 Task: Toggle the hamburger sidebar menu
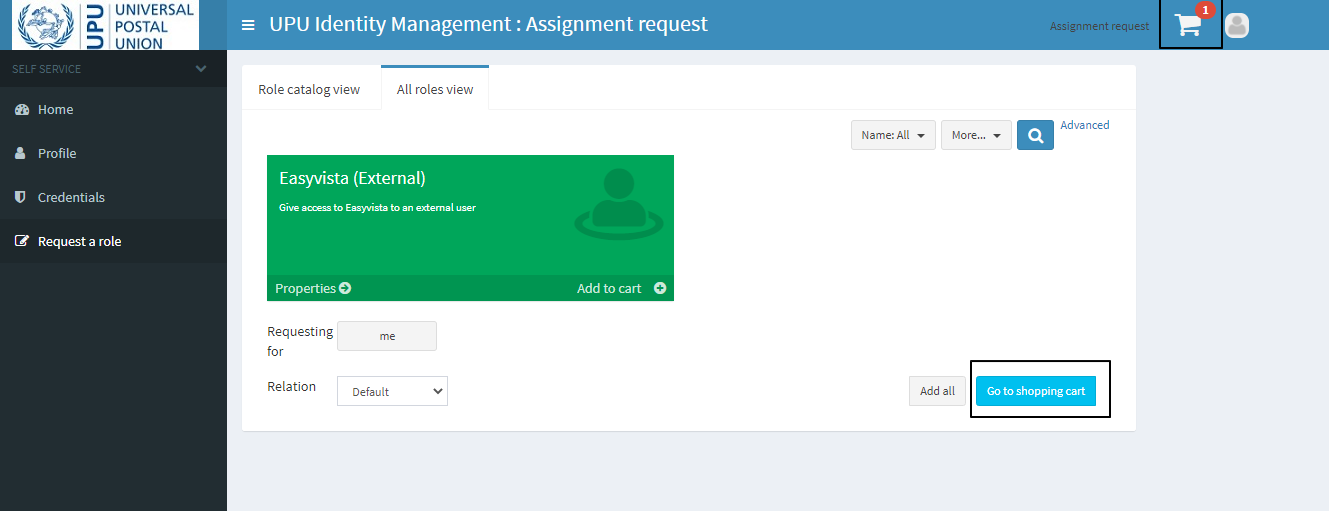248,25
